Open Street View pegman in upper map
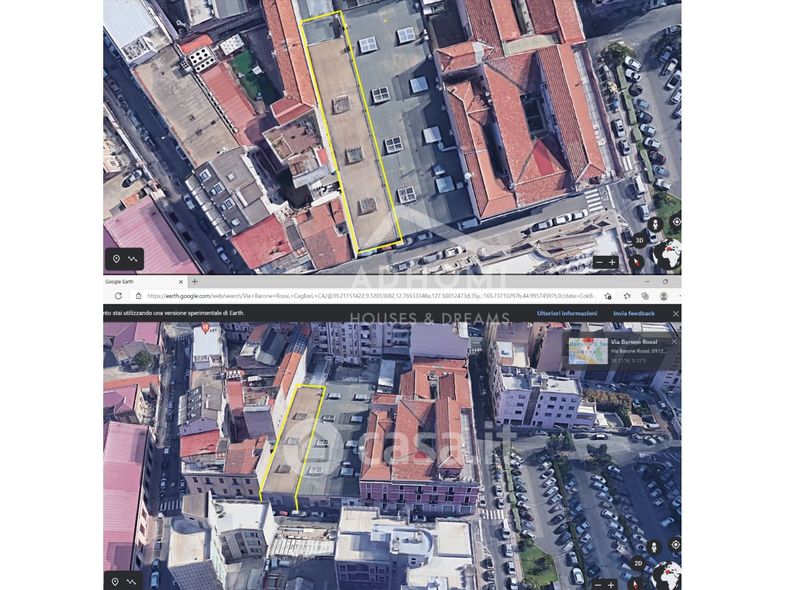The height and width of the screenshot is (590, 800). point(654,224)
